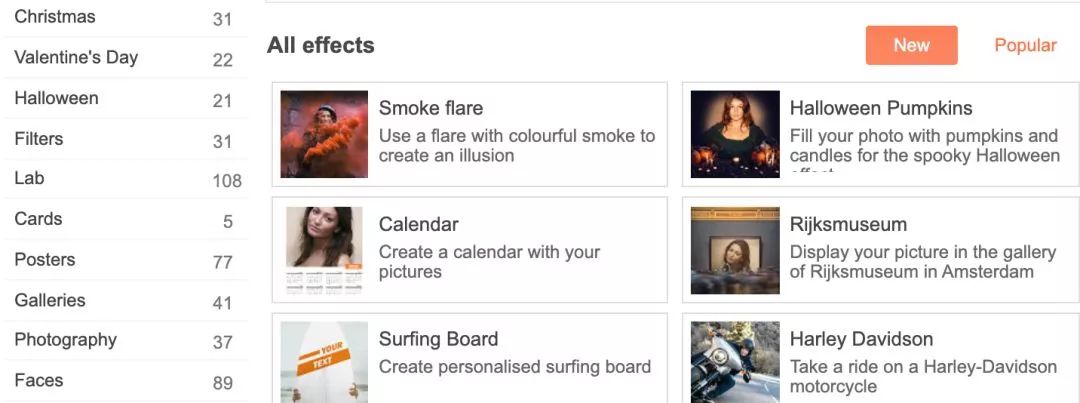Image resolution: width=1080 pixels, height=403 pixels.
Task: Browse the Valentine's Day category
Action: click(x=76, y=57)
